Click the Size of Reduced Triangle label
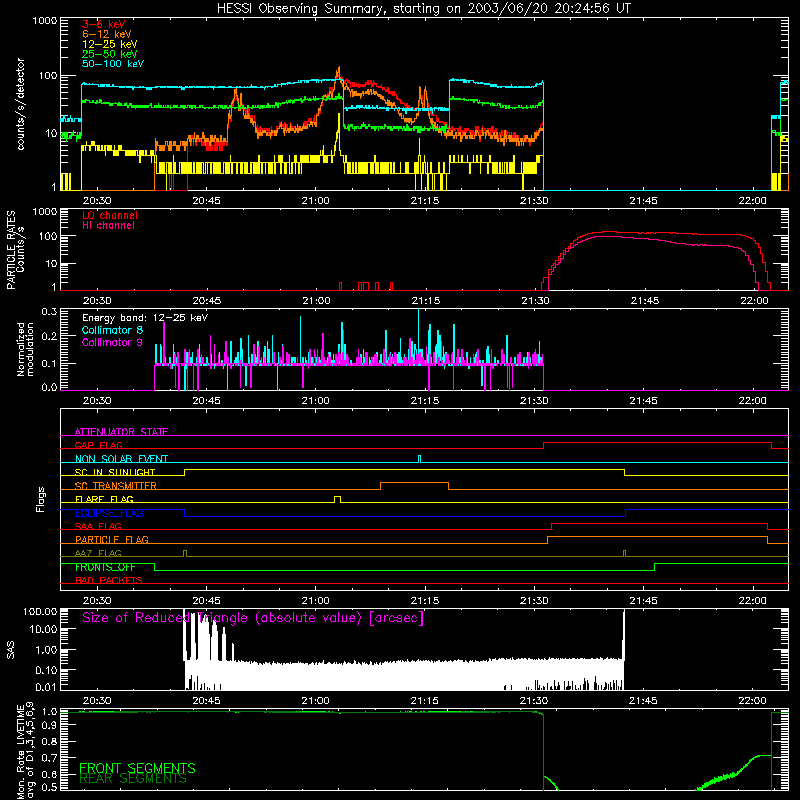This screenshot has width=800, height=800. pos(253,618)
